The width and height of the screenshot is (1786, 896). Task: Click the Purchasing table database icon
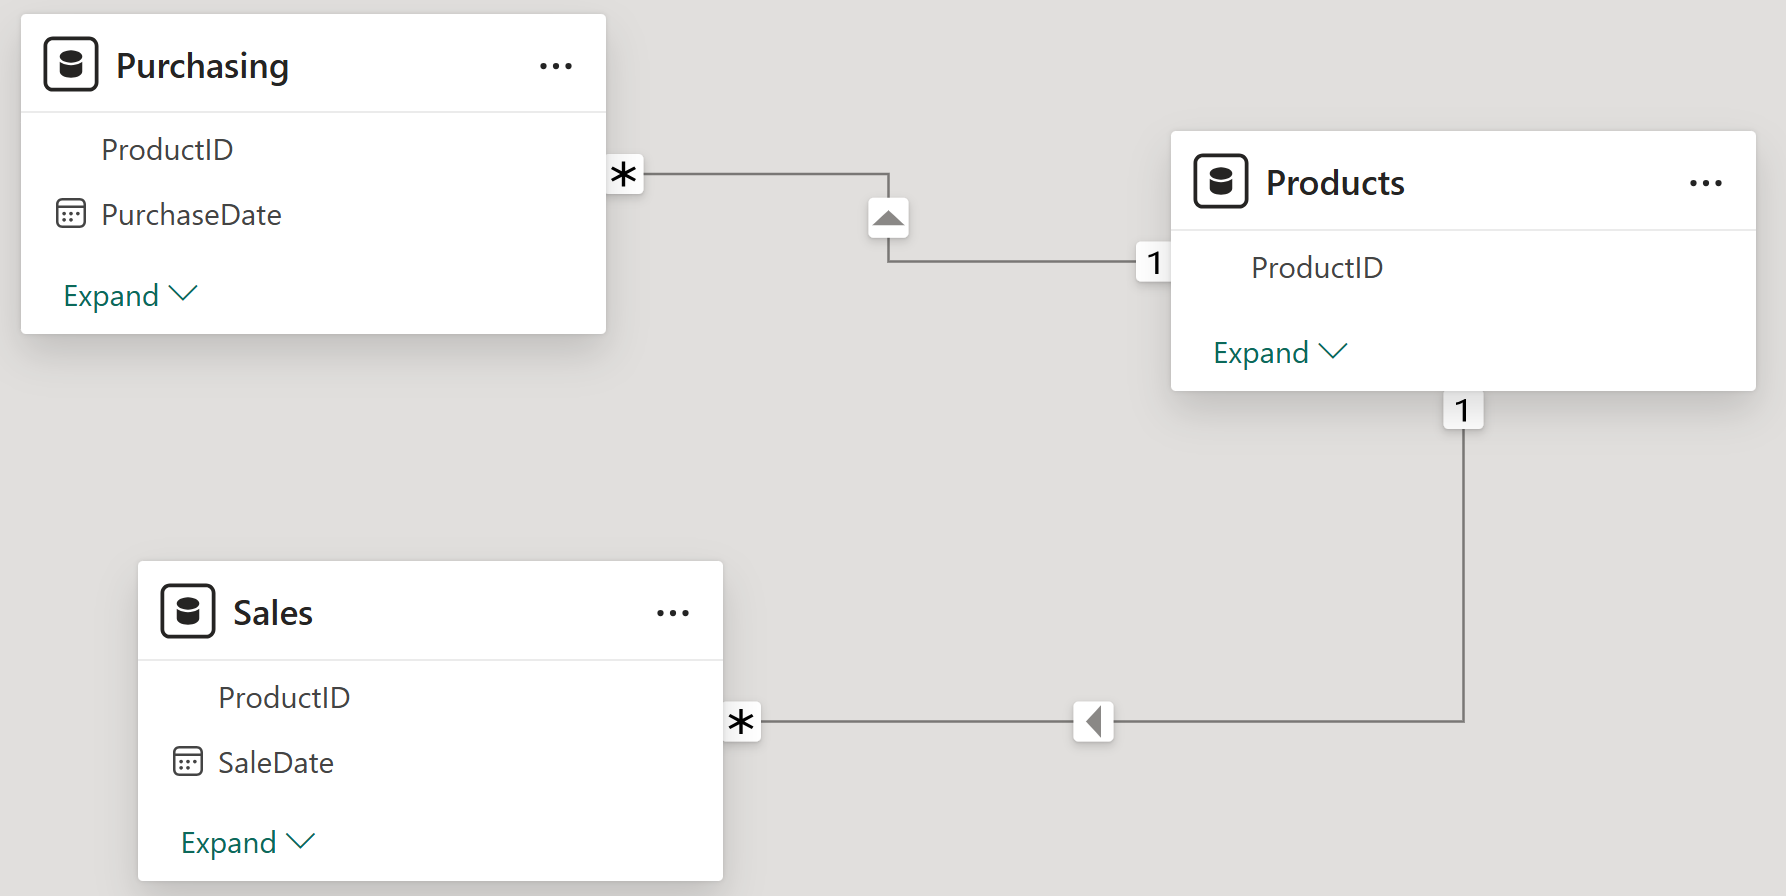[x=71, y=64]
